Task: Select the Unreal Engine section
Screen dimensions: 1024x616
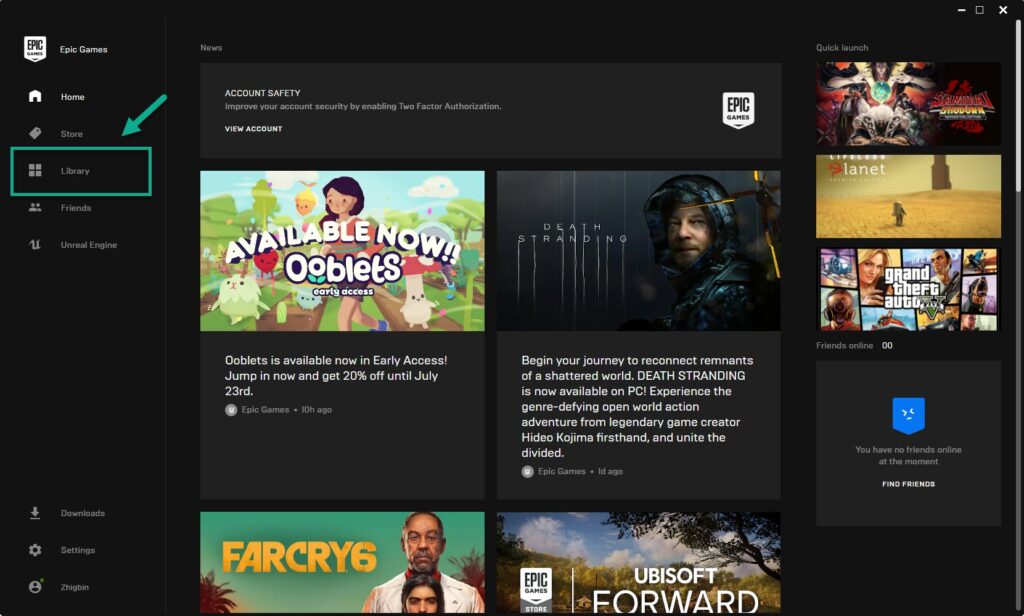Action: (x=89, y=245)
